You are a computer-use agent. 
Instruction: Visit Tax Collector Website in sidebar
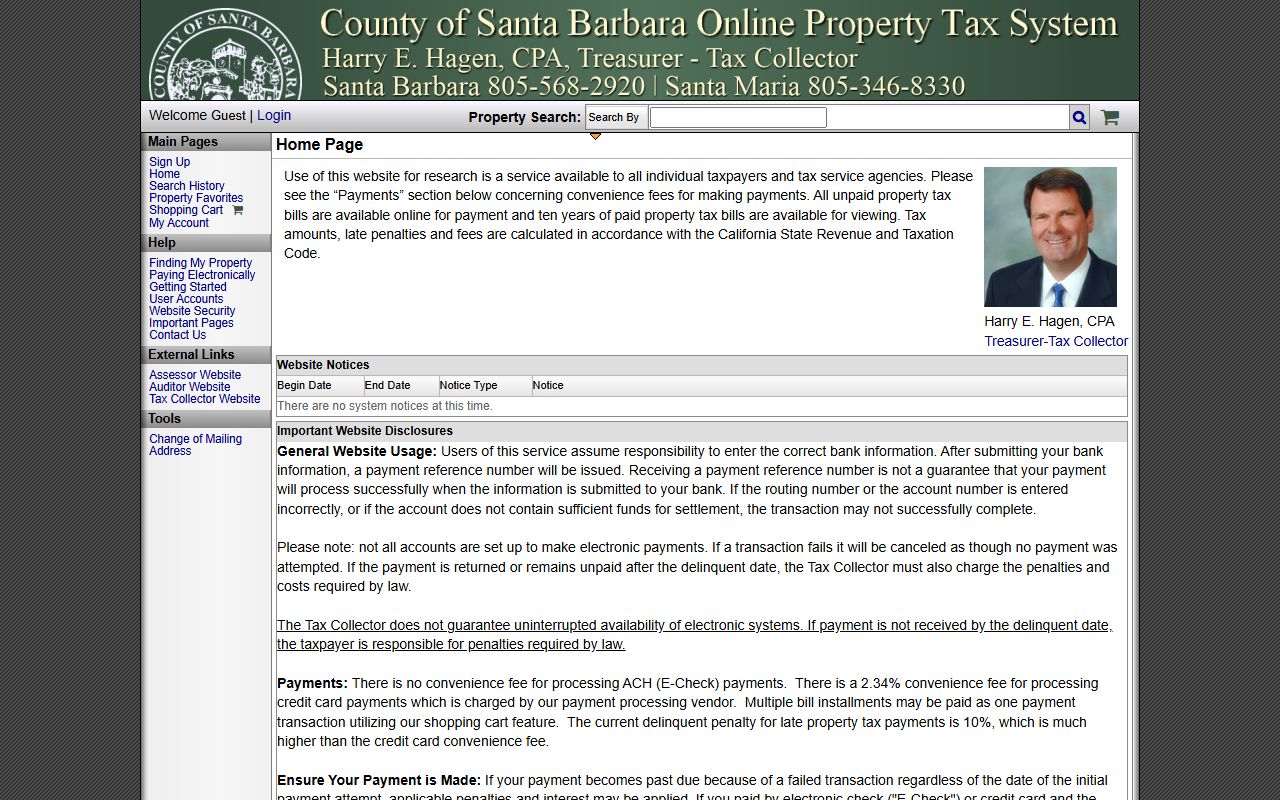(205, 399)
